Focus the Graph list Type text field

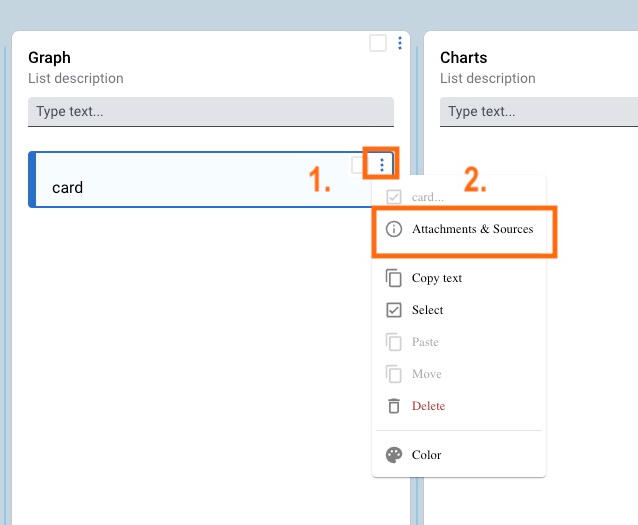210,111
